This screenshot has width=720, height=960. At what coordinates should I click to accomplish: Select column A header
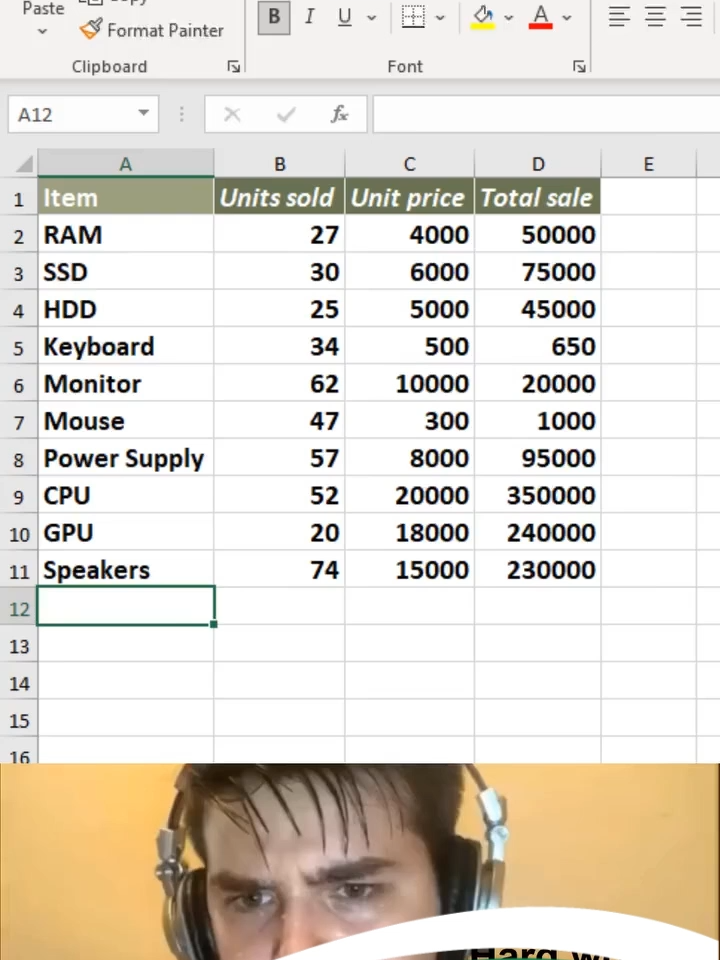(126, 164)
